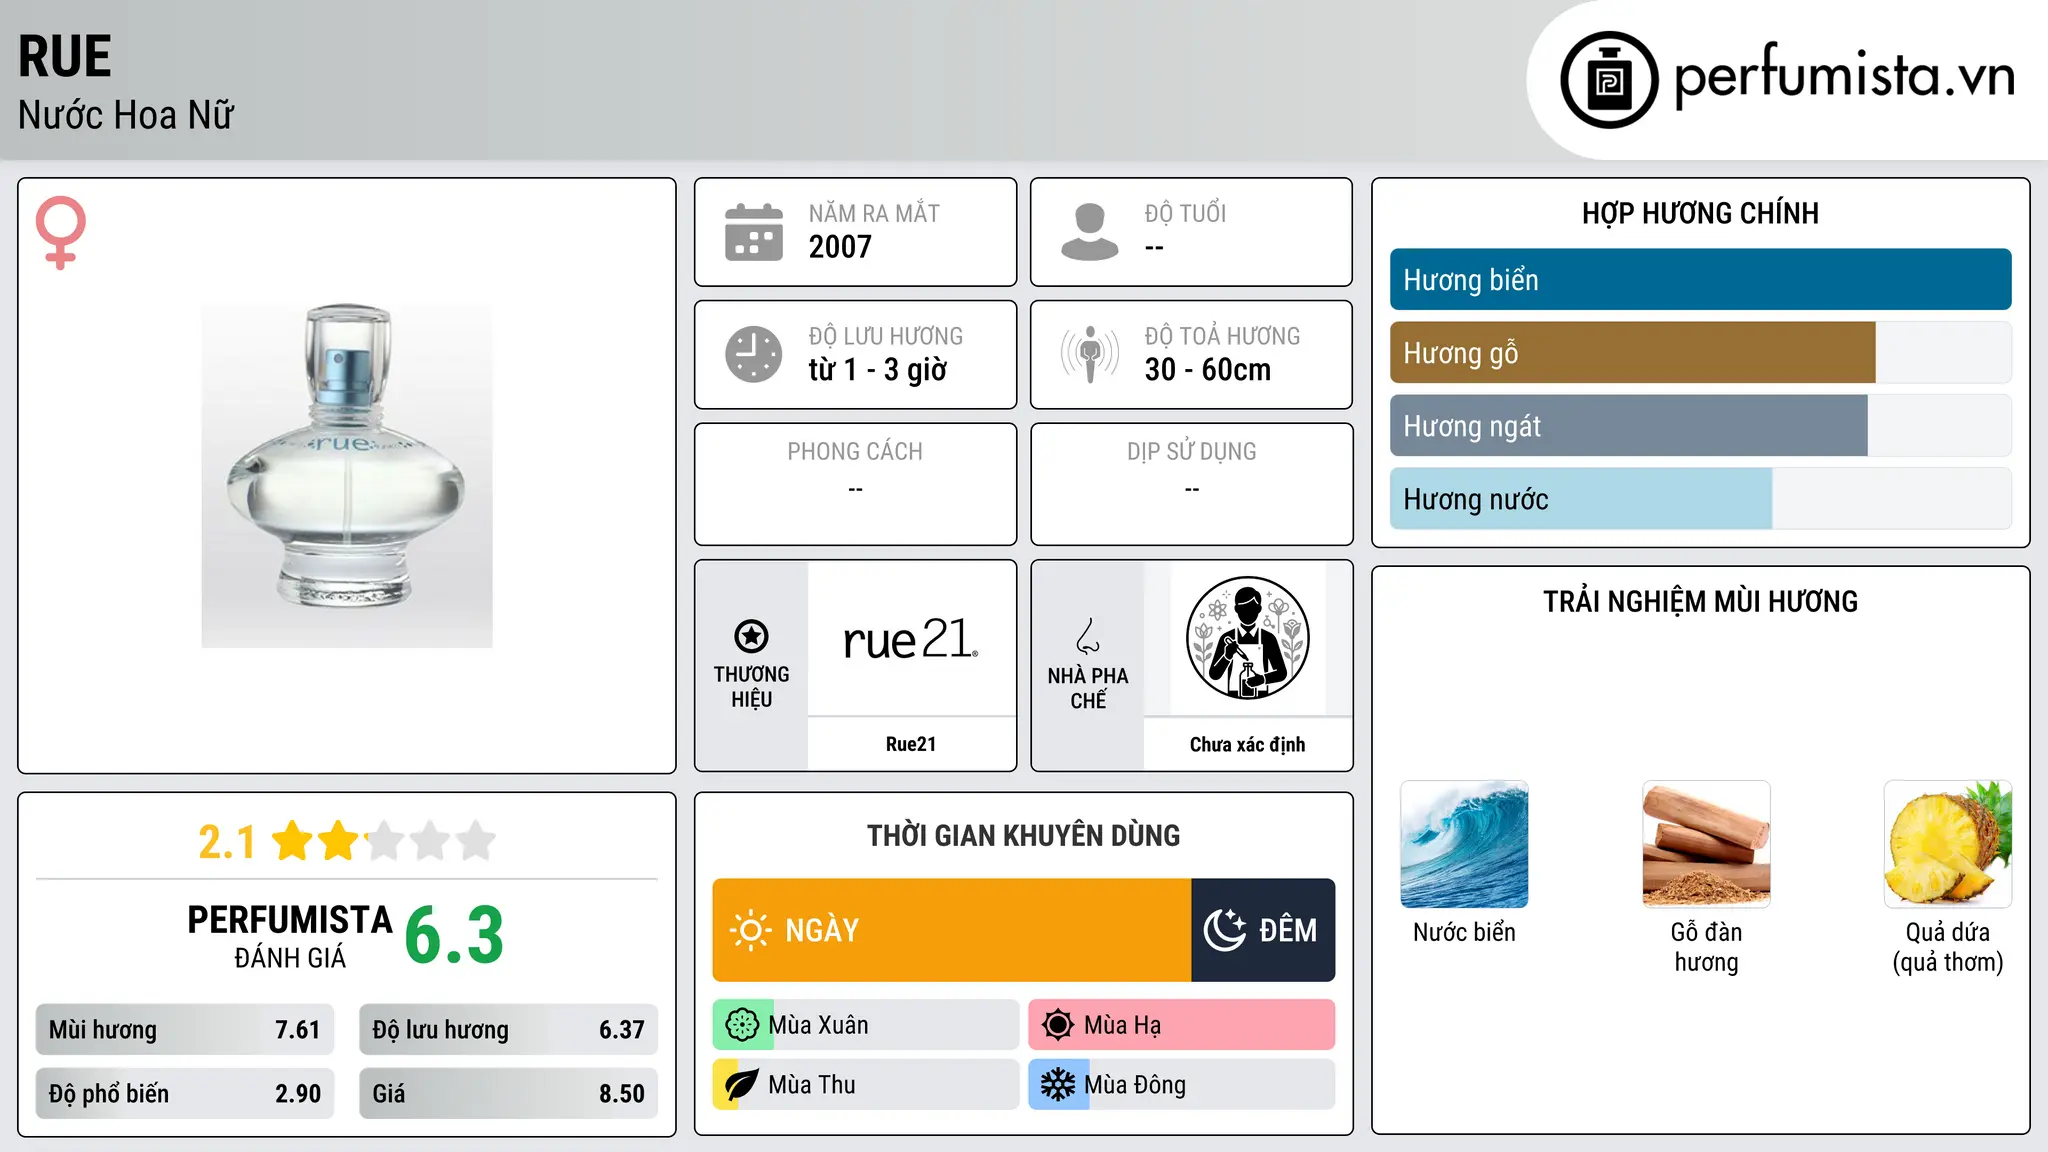
Task: Click the Dịp sử dụng heading
Action: [x=1192, y=452]
